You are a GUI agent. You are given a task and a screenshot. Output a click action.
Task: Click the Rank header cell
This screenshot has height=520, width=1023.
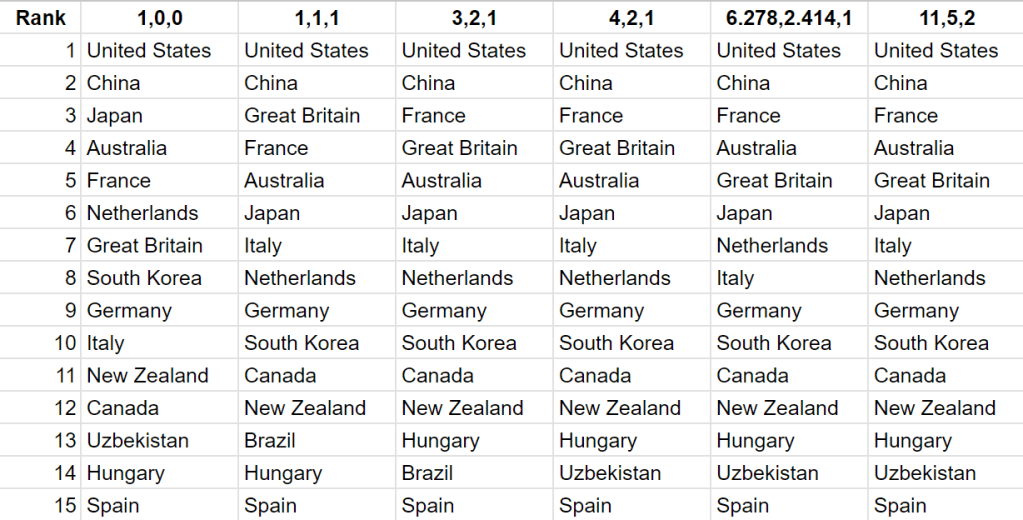[41, 18]
